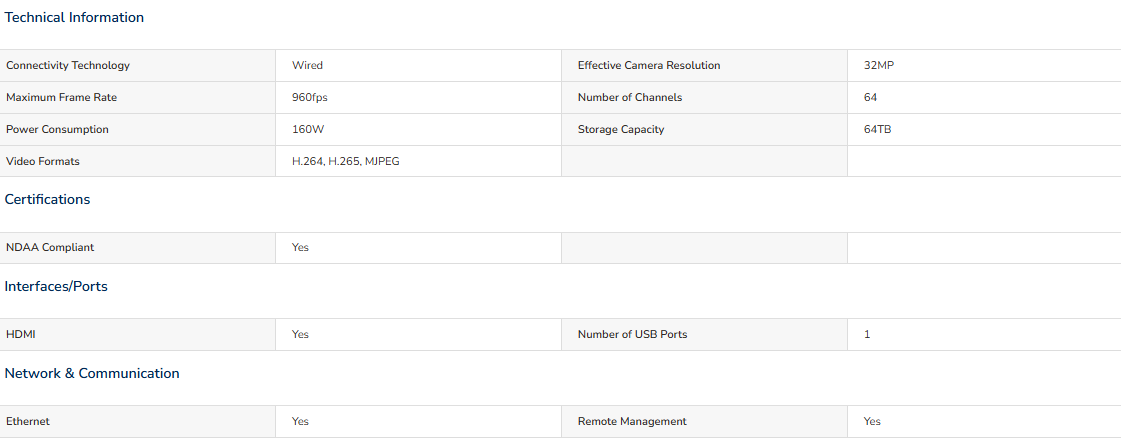Screen dimensions: 1121x443
Task: Click the Number of Channels label
Action: 630,98
